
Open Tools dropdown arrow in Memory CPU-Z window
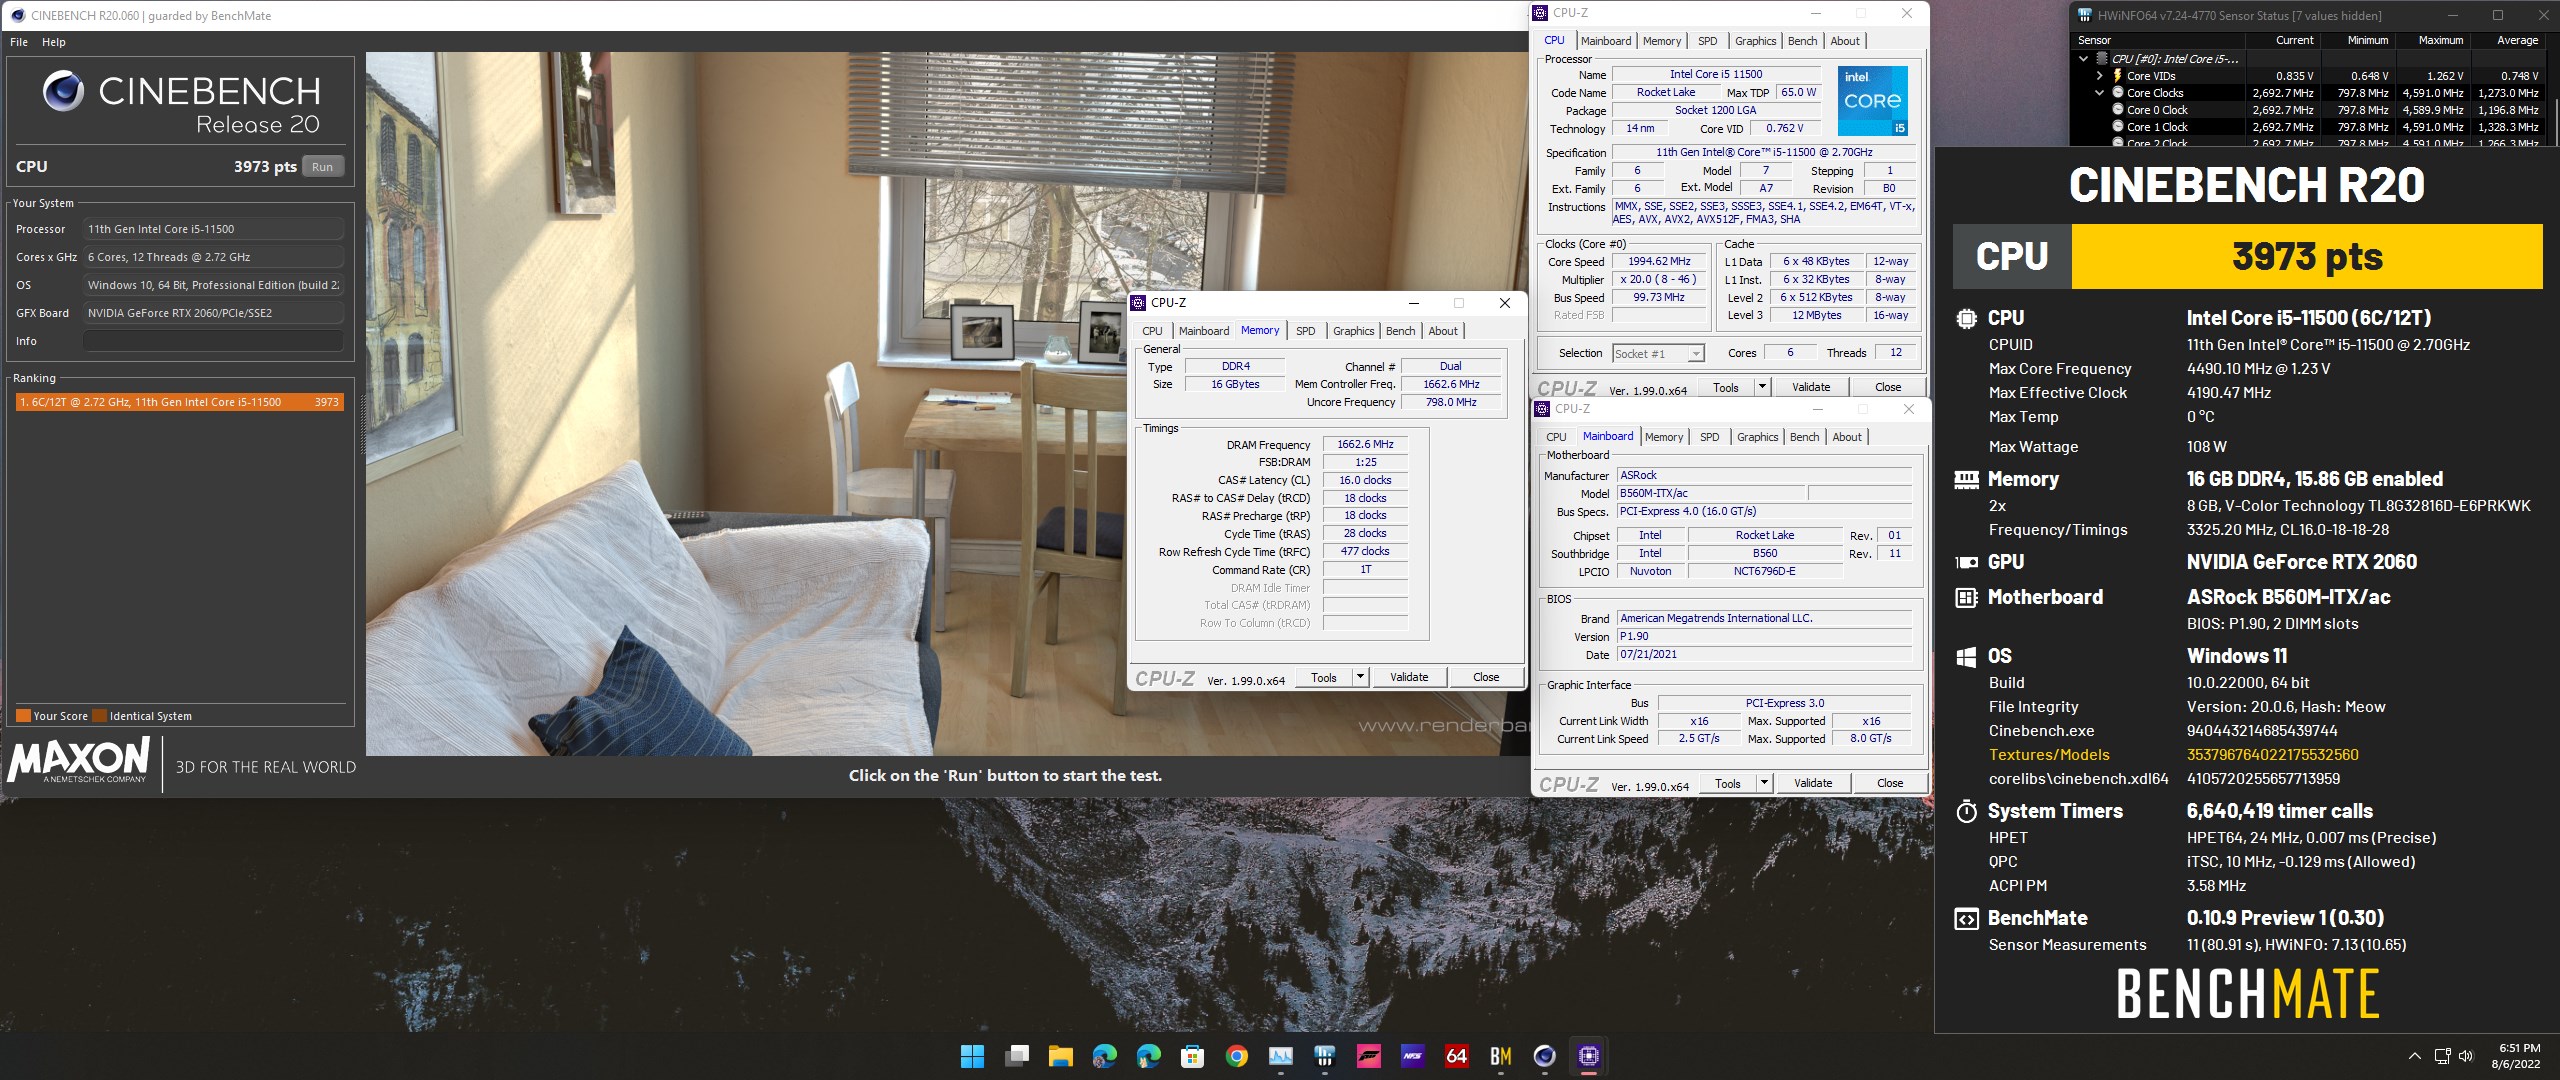coord(1360,677)
